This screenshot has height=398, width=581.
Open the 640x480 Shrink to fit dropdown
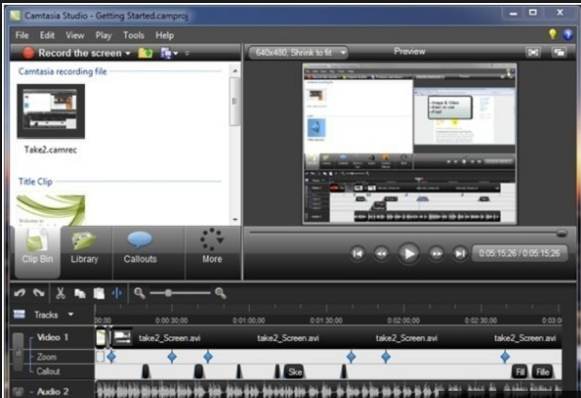[x=298, y=53]
